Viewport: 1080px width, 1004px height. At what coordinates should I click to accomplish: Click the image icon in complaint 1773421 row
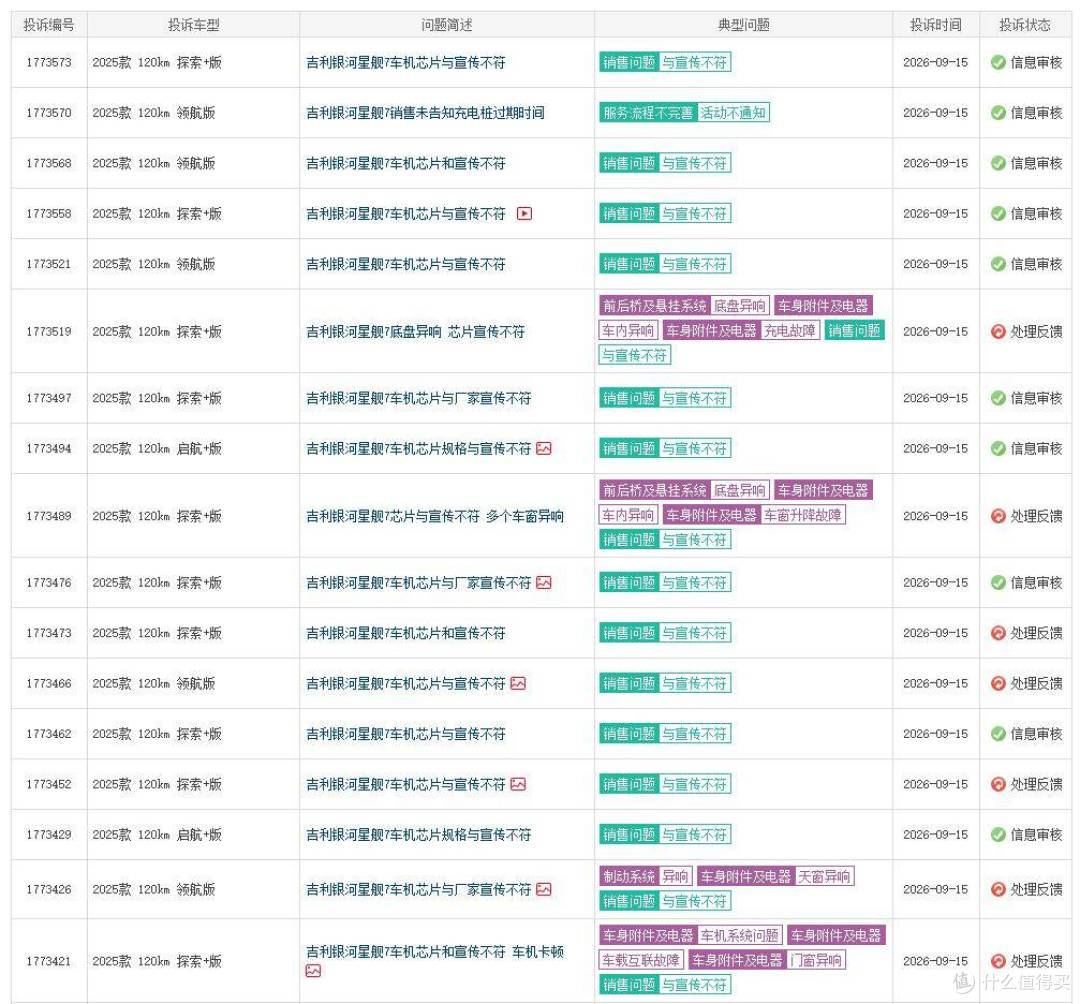[x=313, y=971]
